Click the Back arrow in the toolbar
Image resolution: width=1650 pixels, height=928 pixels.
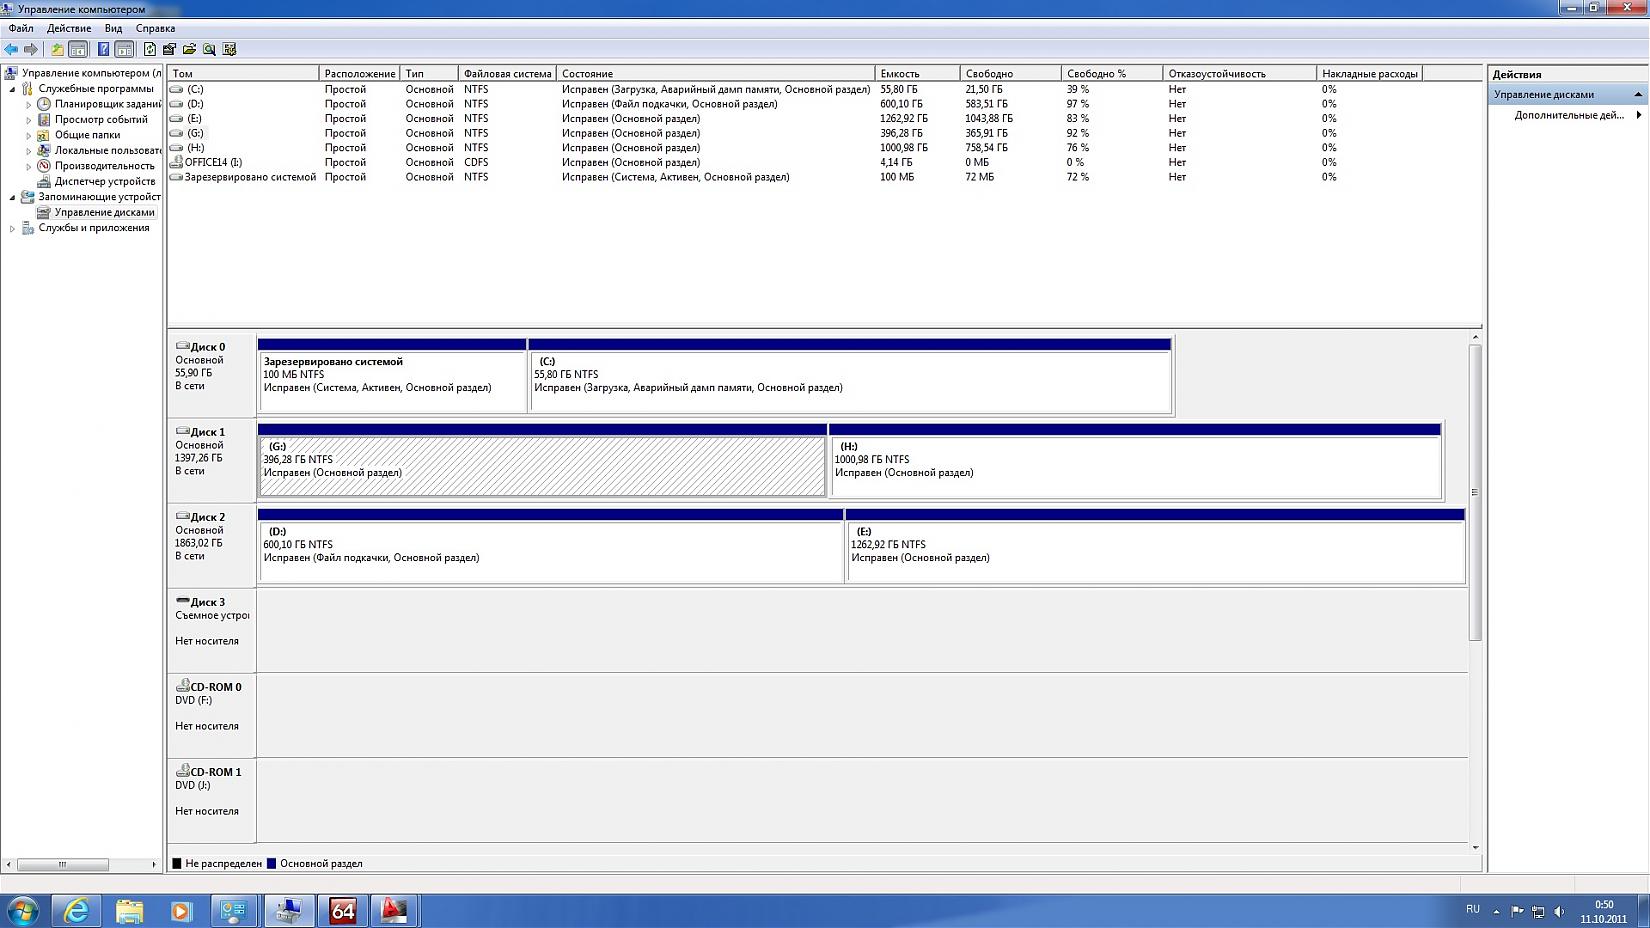click(11, 49)
